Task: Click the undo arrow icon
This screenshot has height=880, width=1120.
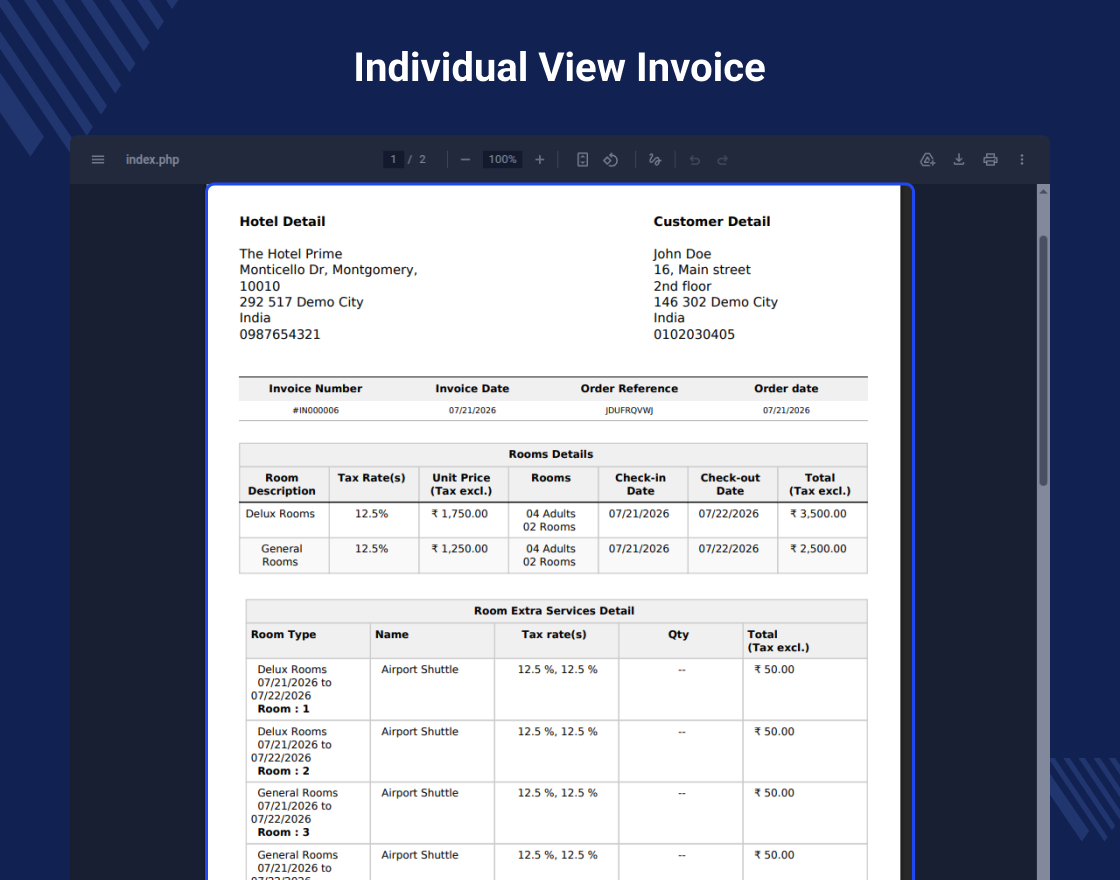Action: coord(694,160)
